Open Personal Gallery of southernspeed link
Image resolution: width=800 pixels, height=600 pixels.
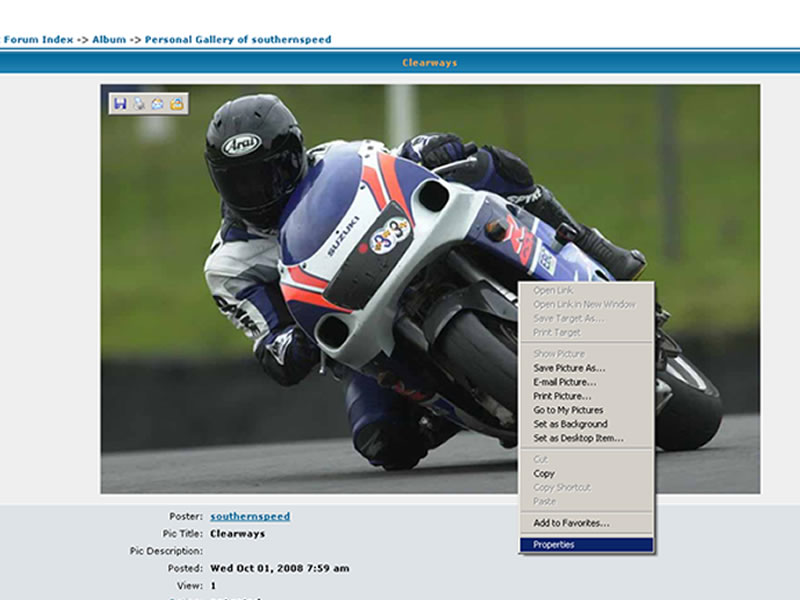[238, 40]
